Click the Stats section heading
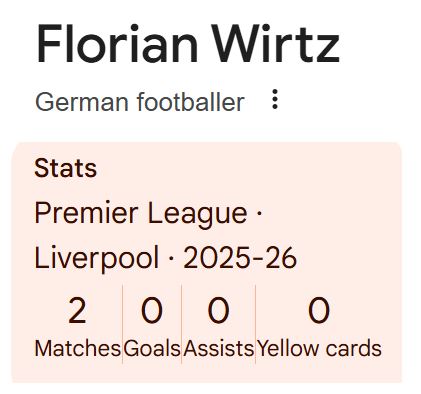421x394 pixels. tap(66, 168)
